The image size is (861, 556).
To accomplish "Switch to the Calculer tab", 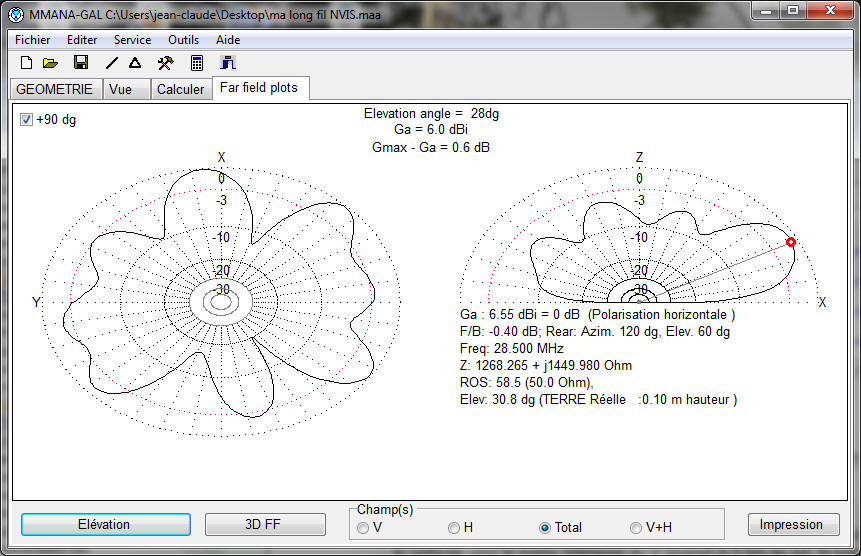I will [x=181, y=89].
